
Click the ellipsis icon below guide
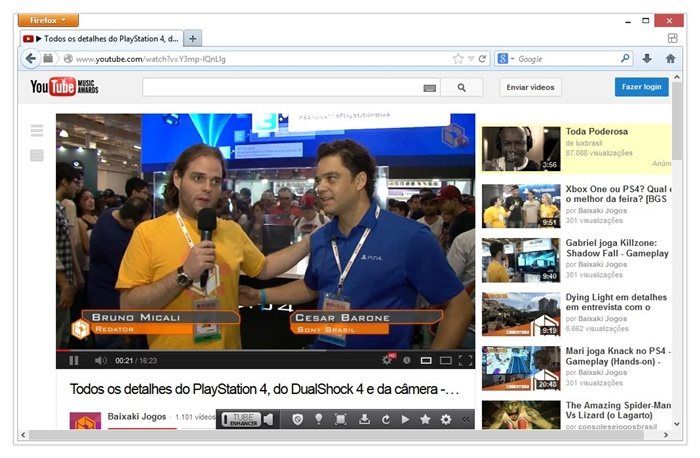point(37,155)
